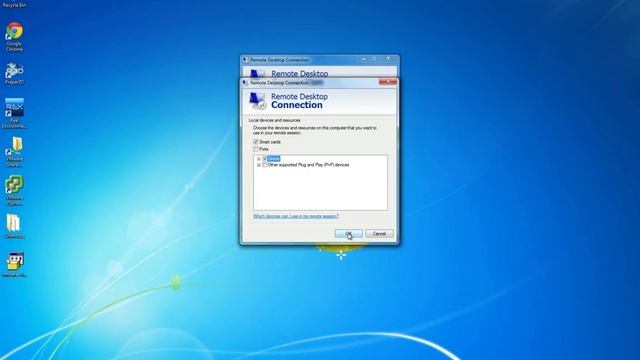Image resolution: width=640 pixels, height=360 pixels.
Task: Select the highlighted Drives tree item
Action: [x=274, y=158]
